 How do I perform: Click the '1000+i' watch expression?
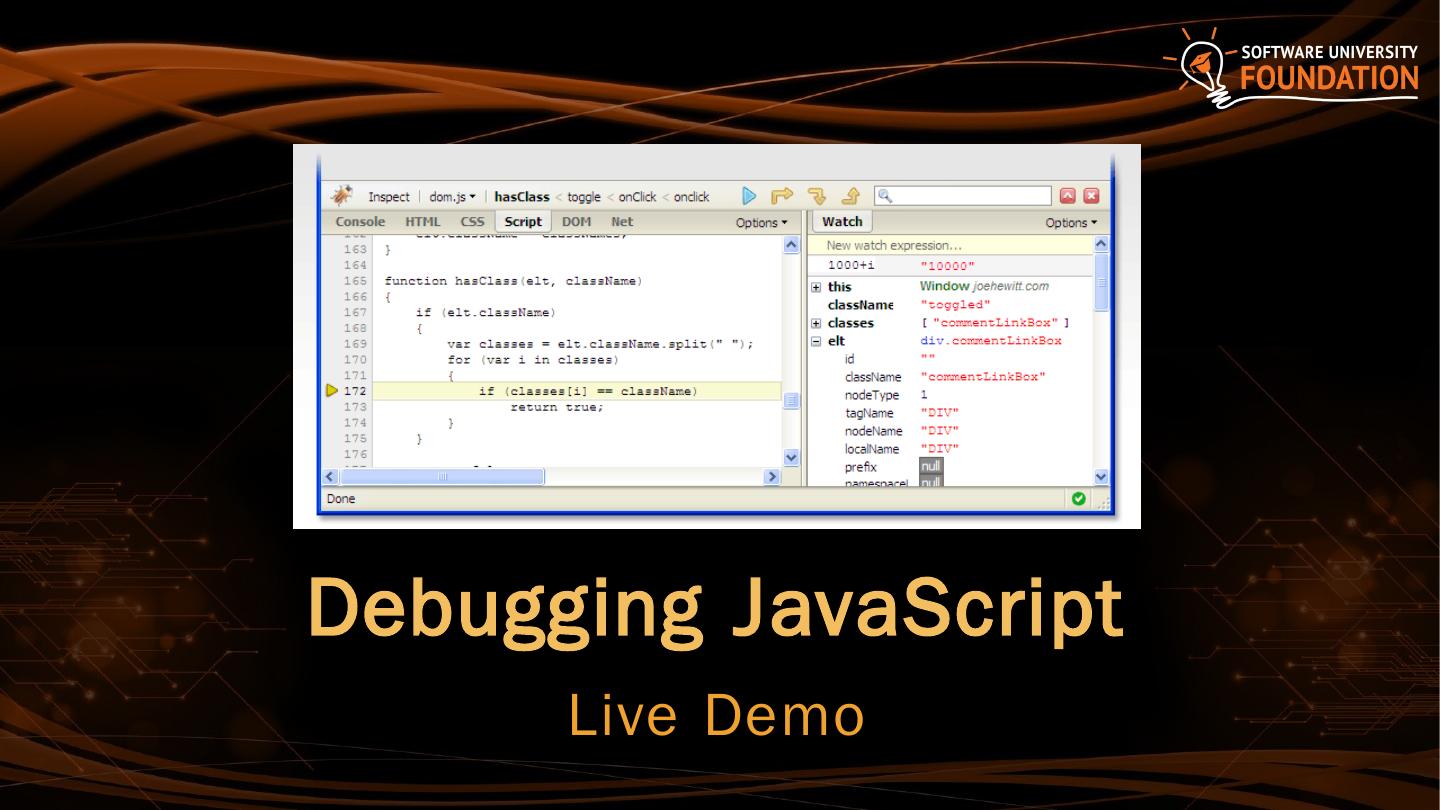pos(851,266)
